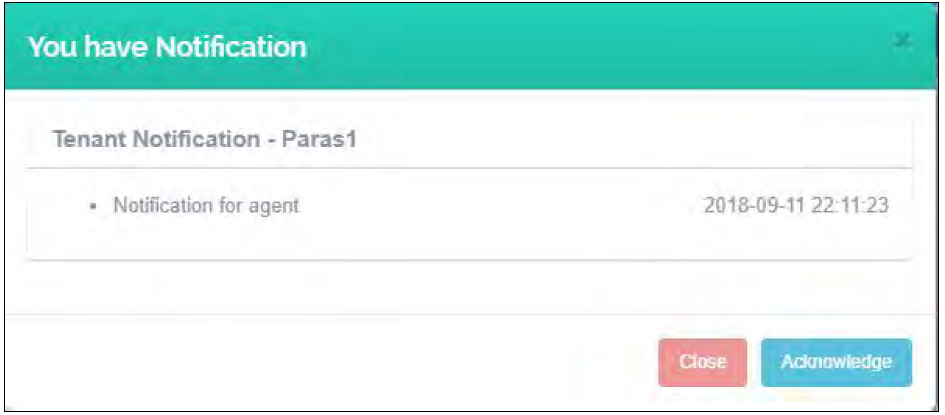945x415 pixels.
Task: Click the 'You have Notification' dialog title
Action: tap(167, 46)
